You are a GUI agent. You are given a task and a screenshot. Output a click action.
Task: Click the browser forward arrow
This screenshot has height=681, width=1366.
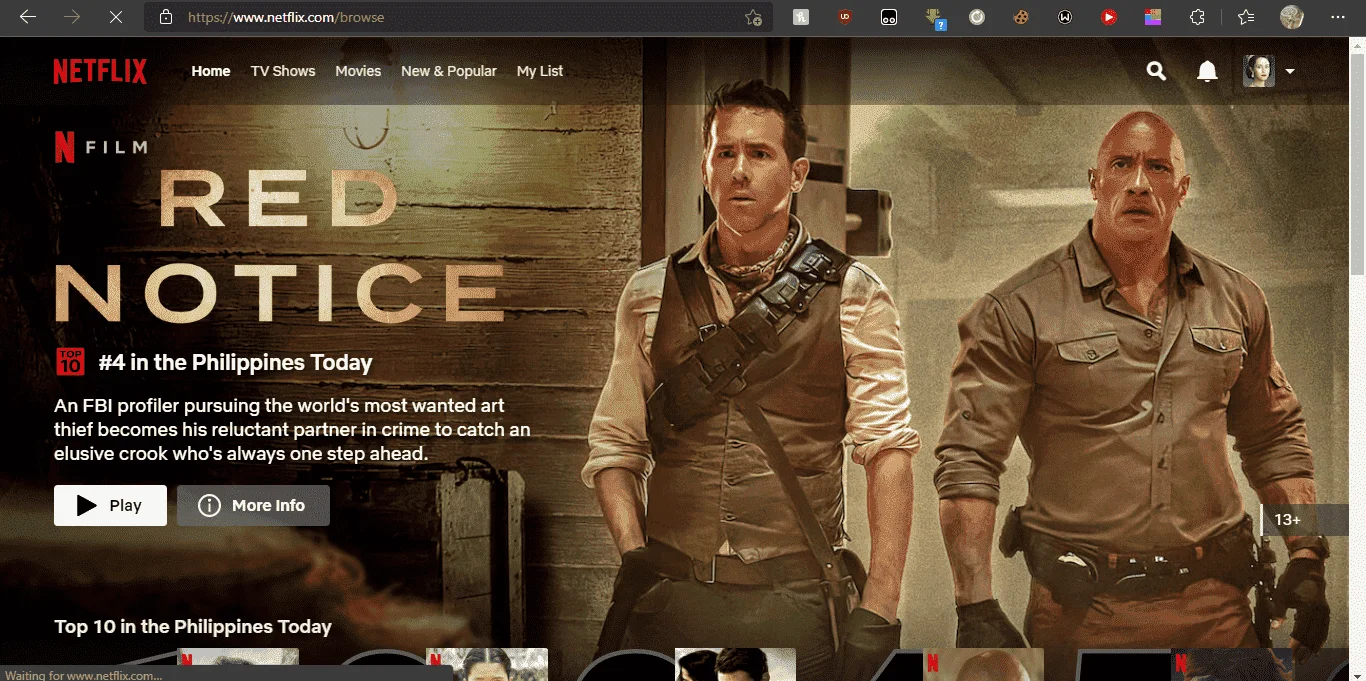tap(71, 17)
